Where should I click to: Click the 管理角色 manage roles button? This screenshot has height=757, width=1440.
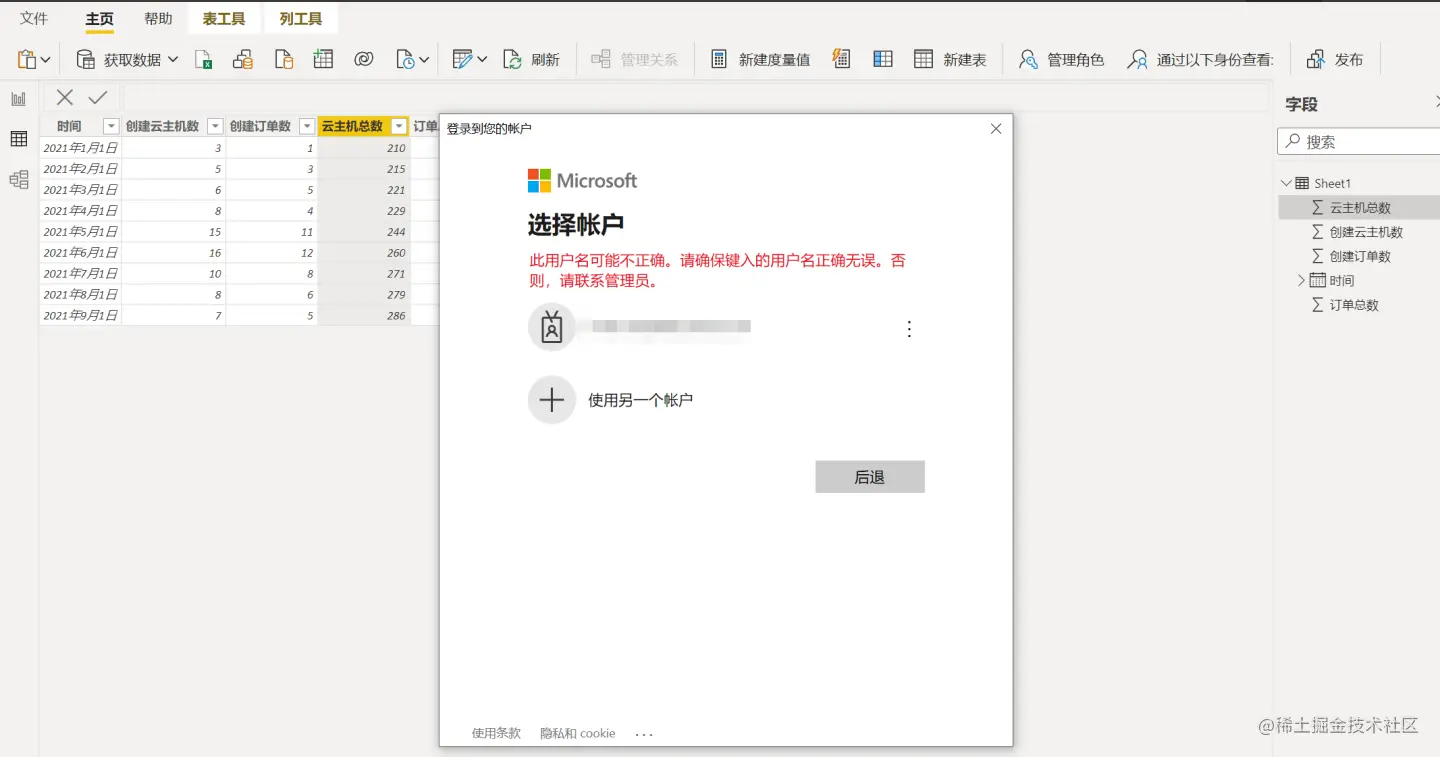(1061, 60)
